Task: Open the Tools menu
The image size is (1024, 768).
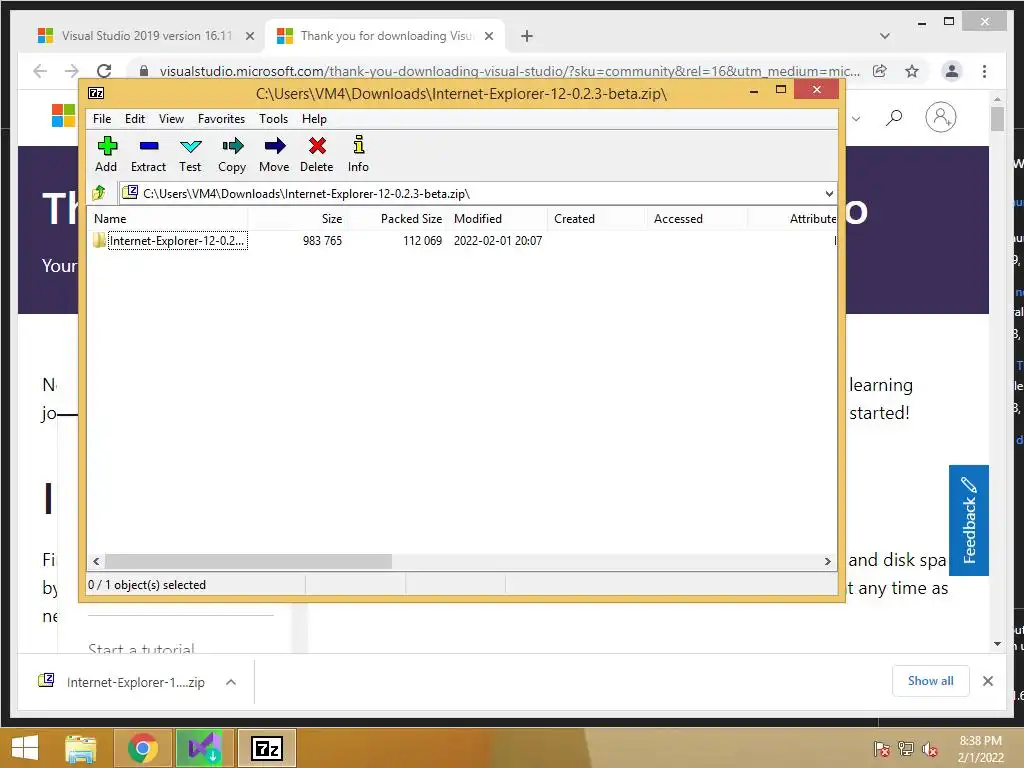Action: [273, 119]
